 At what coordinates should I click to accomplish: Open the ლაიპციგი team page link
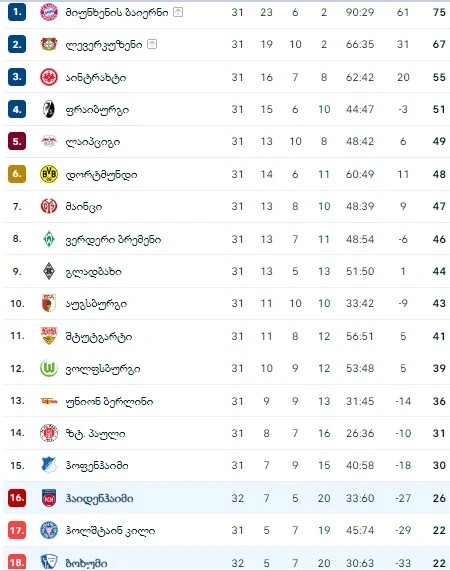92,142
